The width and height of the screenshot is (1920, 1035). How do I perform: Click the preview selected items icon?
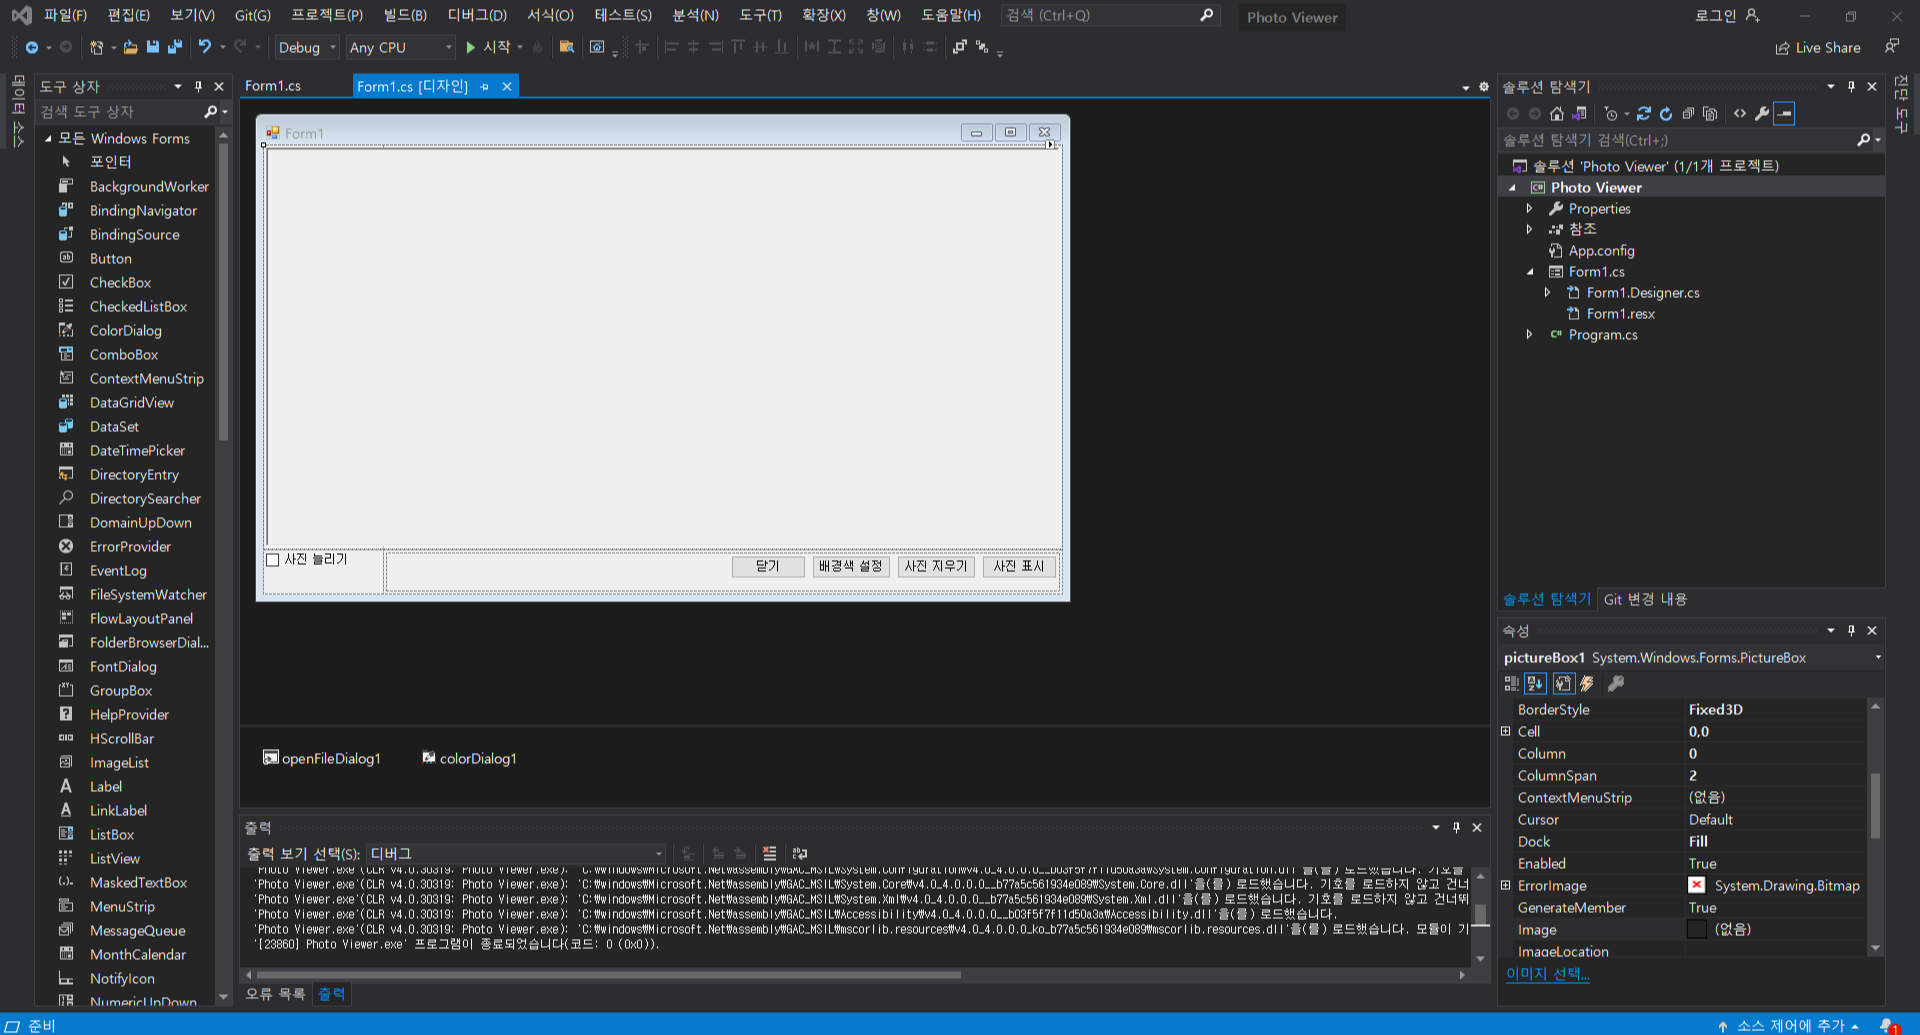(1785, 114)
